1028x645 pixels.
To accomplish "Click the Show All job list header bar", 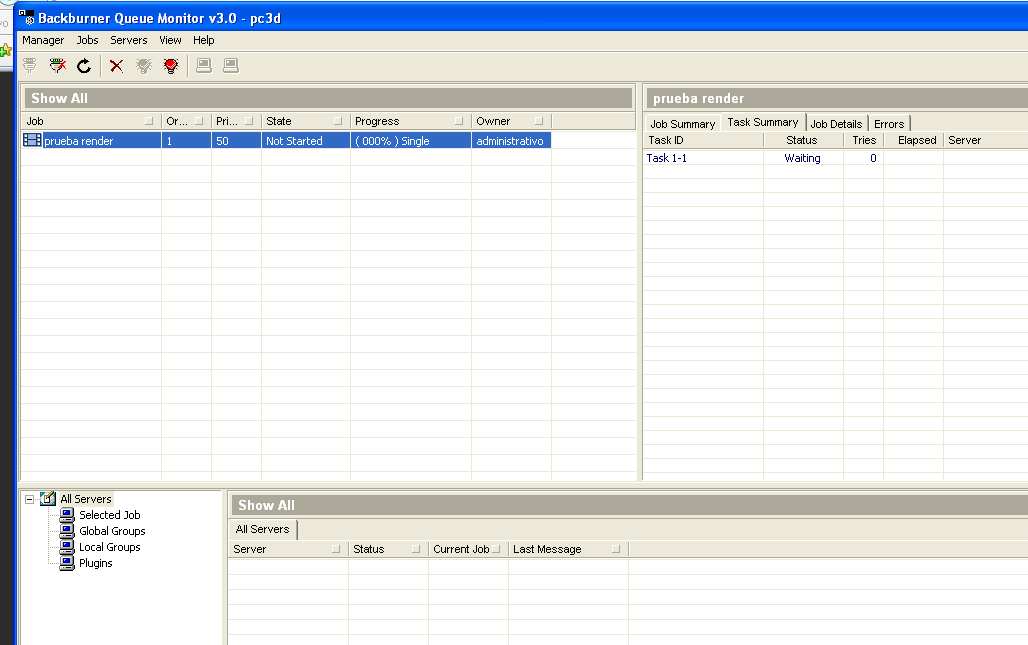I will click(x=328, y=98).
